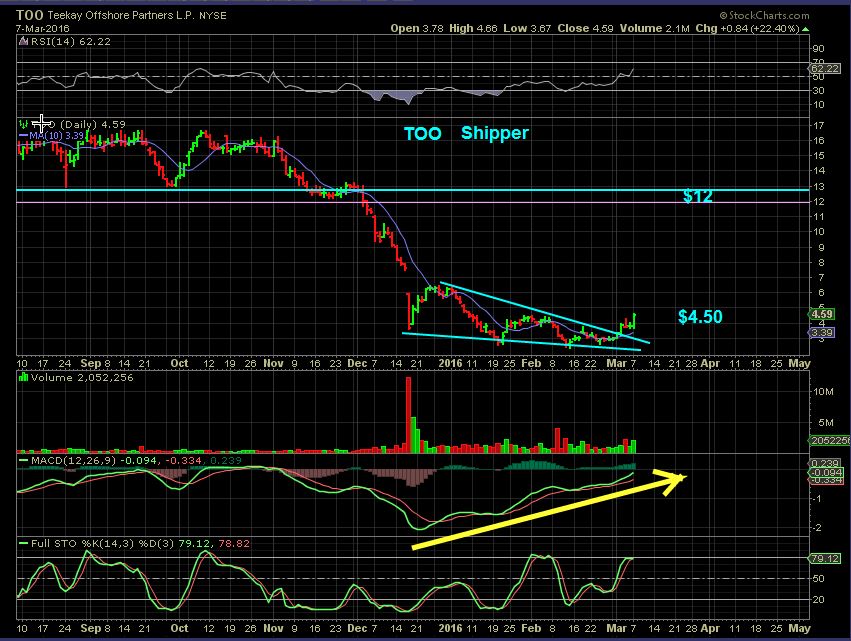Click the white crosshair cursor marker
Screen dimensions: 851x641
pyautogui.click(x=40, y=122)
